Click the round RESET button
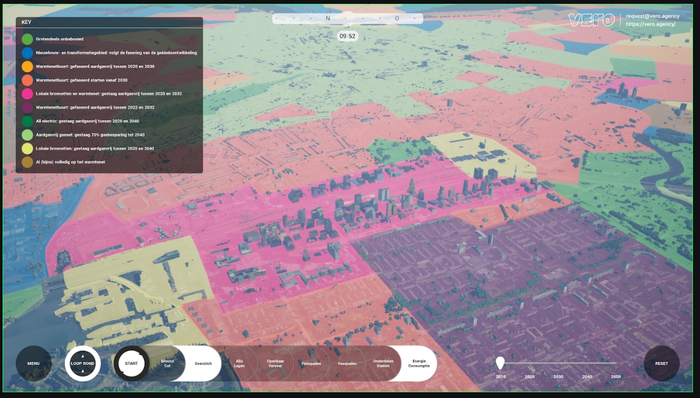700x398 pixels. [662, 363]
